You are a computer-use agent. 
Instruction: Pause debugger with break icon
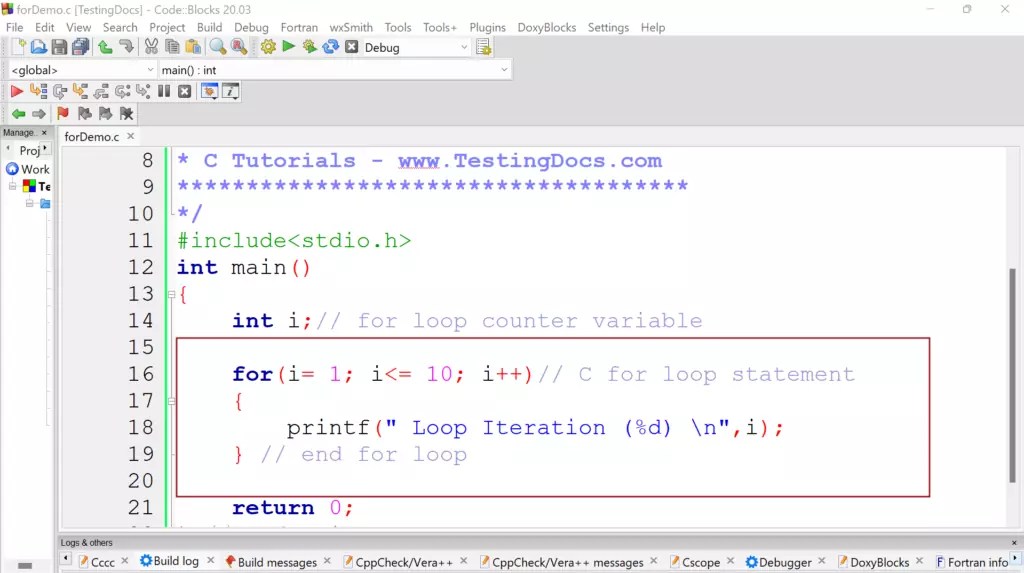pos(164,91)
